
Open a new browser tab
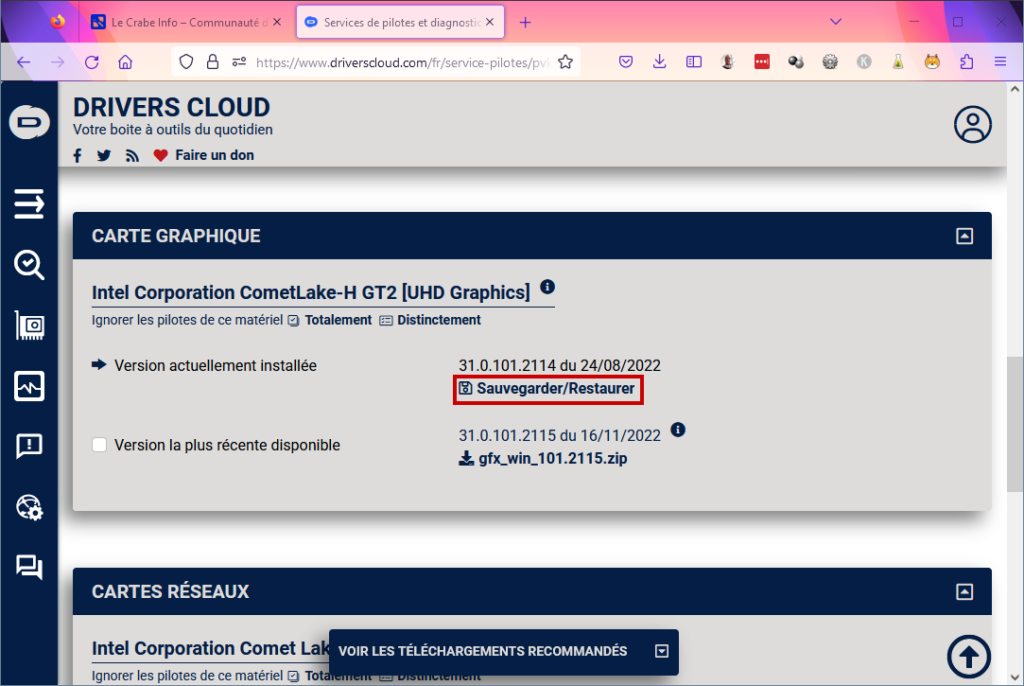click(525, 23)
